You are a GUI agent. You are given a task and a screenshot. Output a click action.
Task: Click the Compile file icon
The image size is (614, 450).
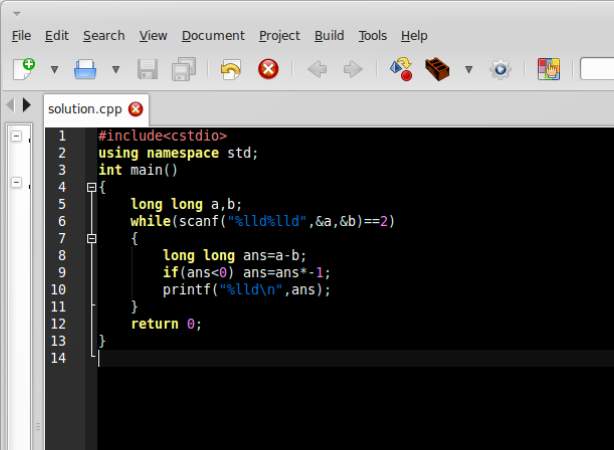click(x=401, y=69)
